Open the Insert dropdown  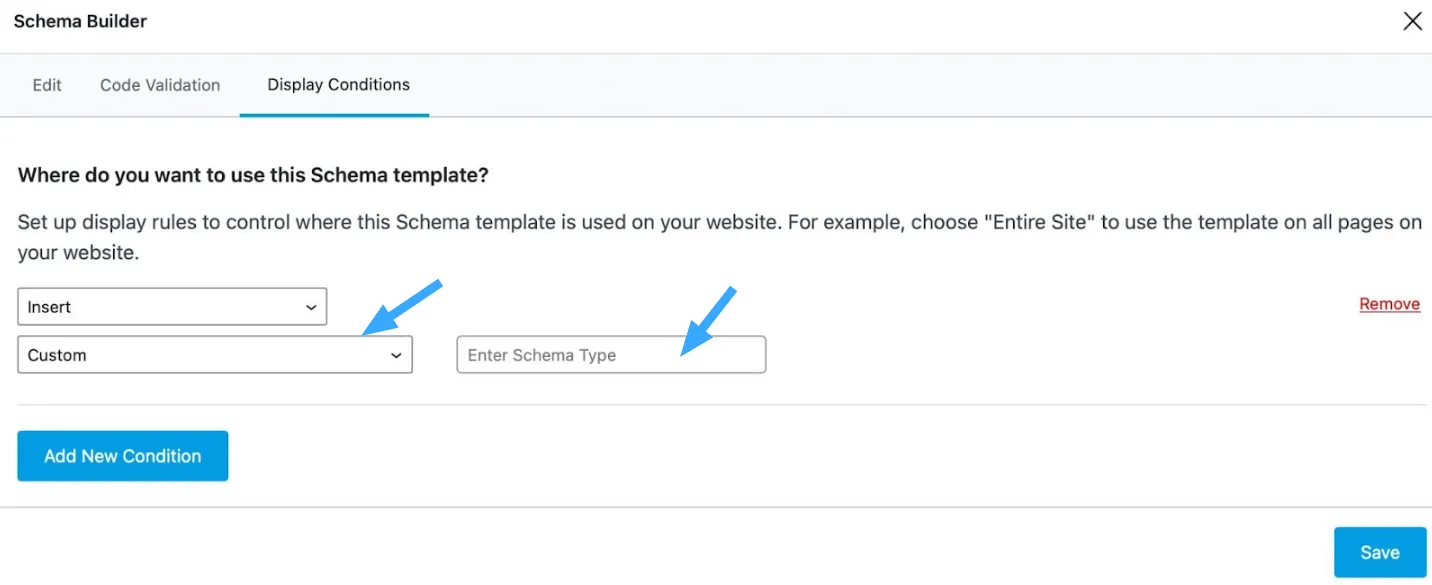pyautogui.click(x=172, y=307)
